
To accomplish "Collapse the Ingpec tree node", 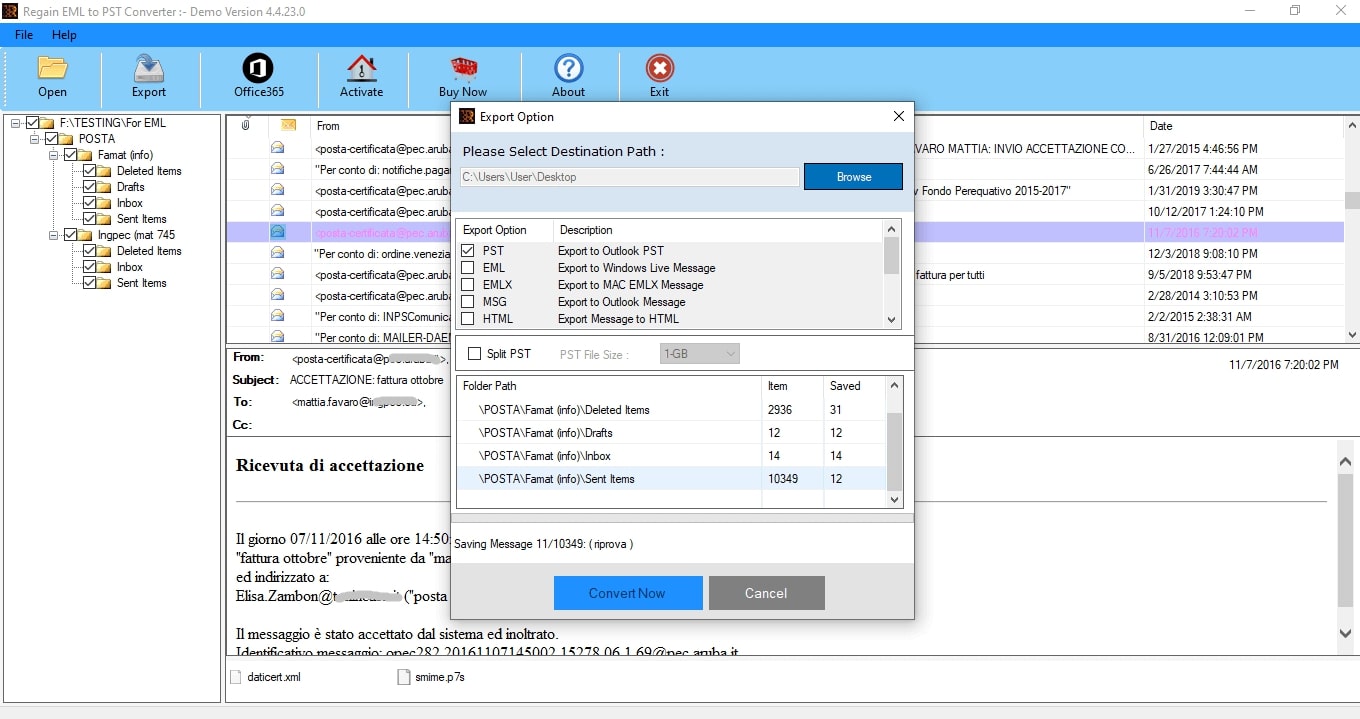I will 55,235.
